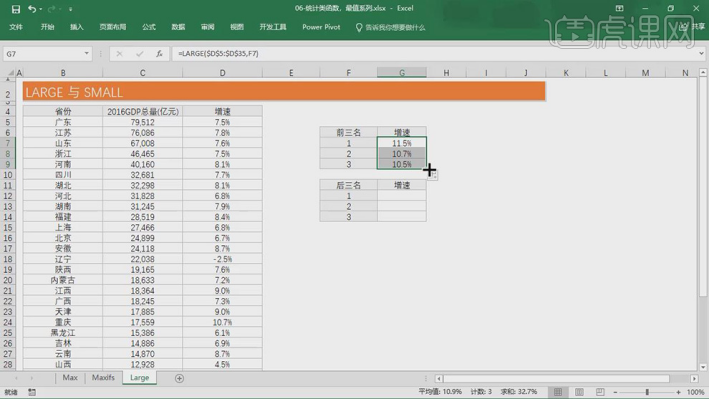Click the Redo arrow icon
The height and width of the screenshot is (399, 709).
(51, 9)
